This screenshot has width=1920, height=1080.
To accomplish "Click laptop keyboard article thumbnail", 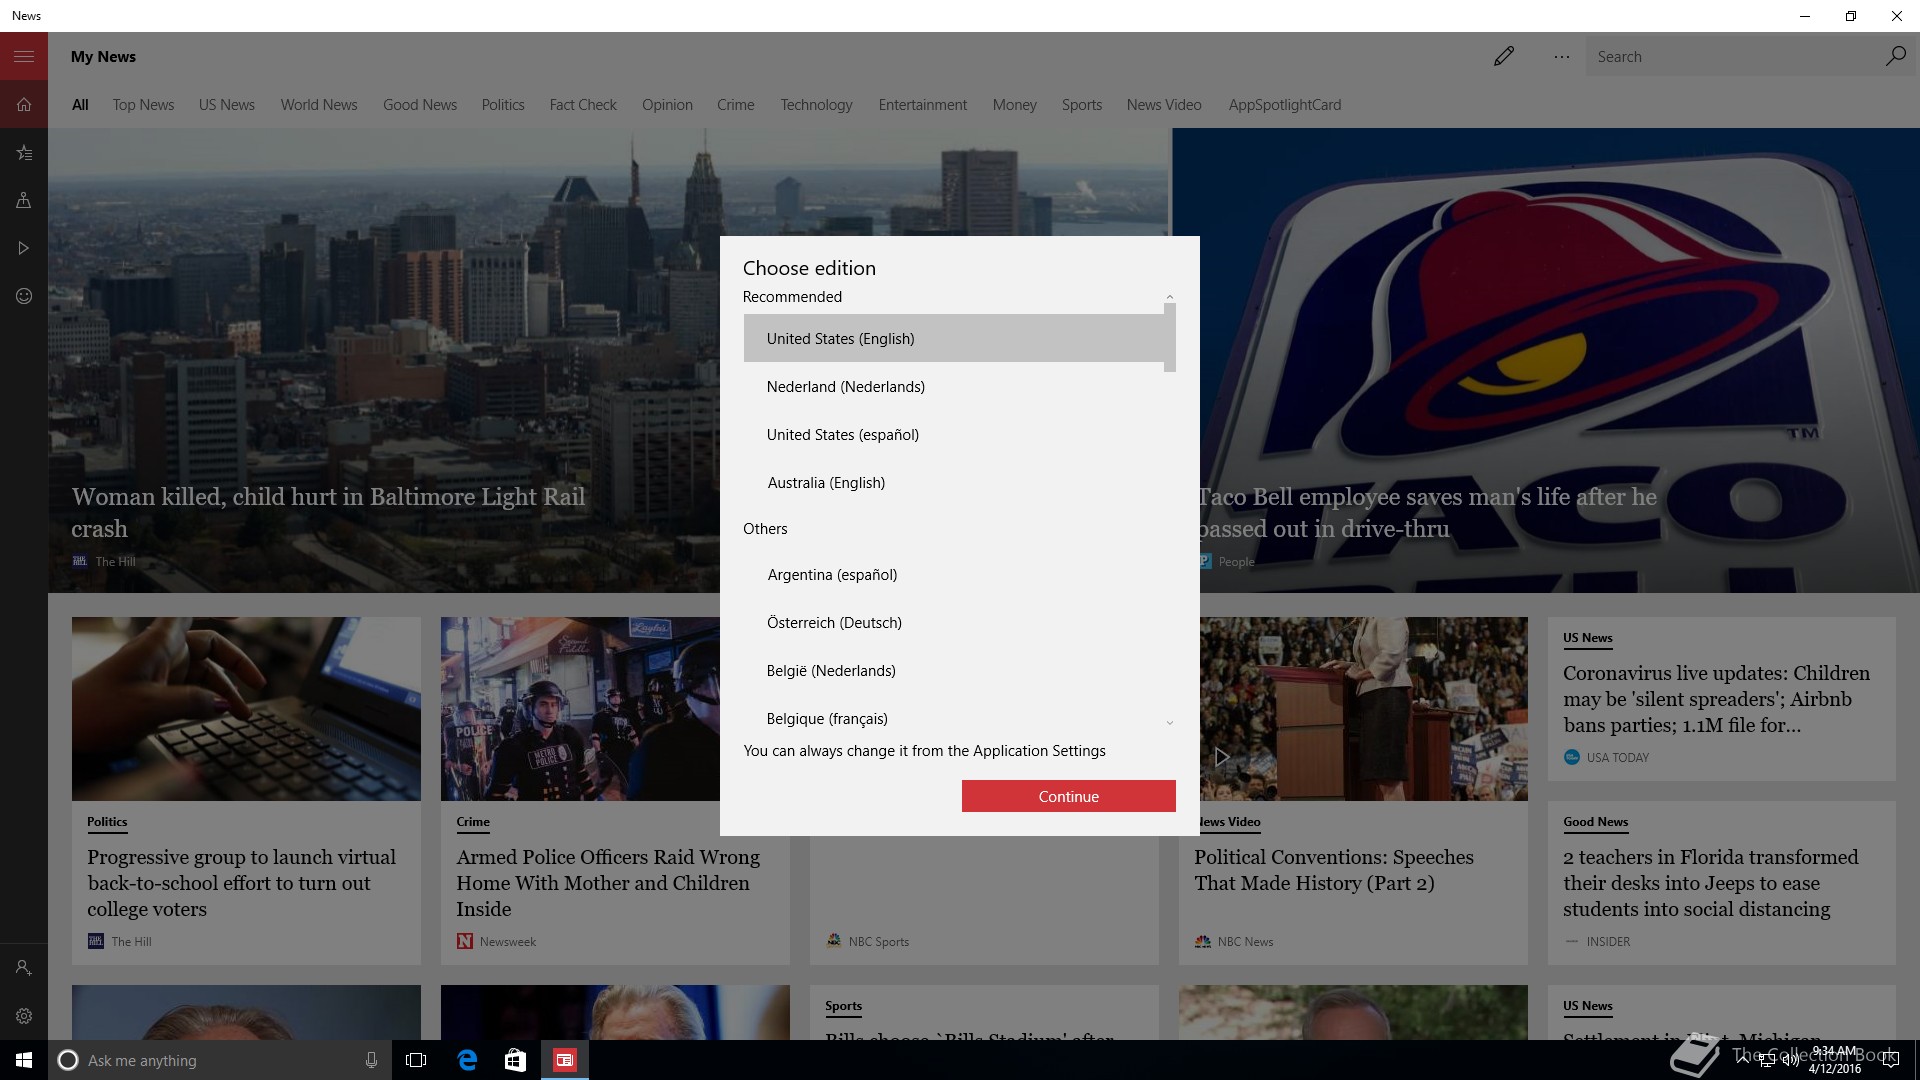I will [246, 708].
